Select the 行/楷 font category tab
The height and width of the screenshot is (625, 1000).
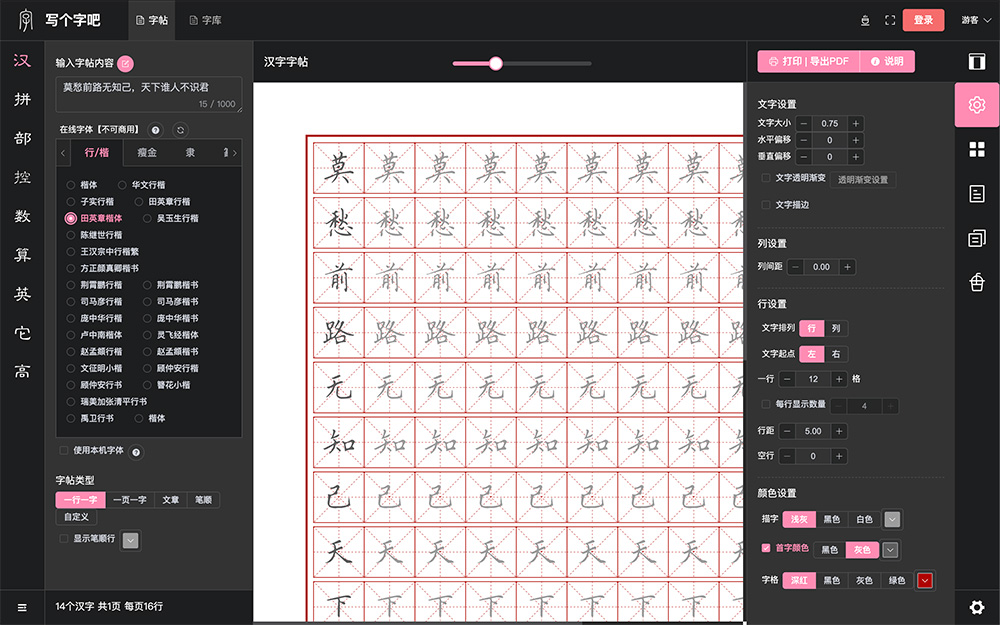[x=97, y=153]
